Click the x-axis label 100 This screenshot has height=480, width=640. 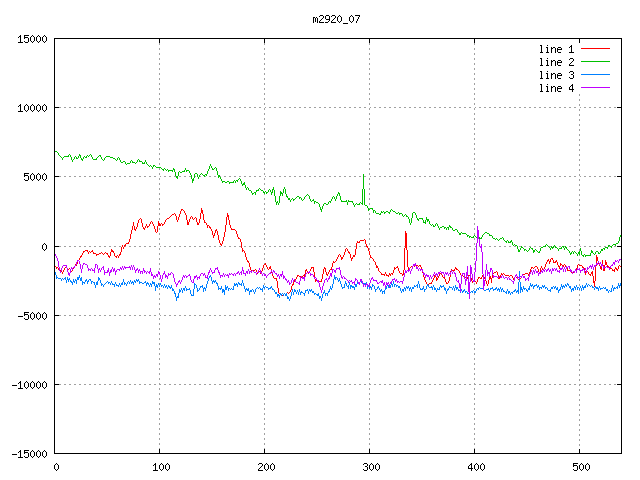(161, 467)
